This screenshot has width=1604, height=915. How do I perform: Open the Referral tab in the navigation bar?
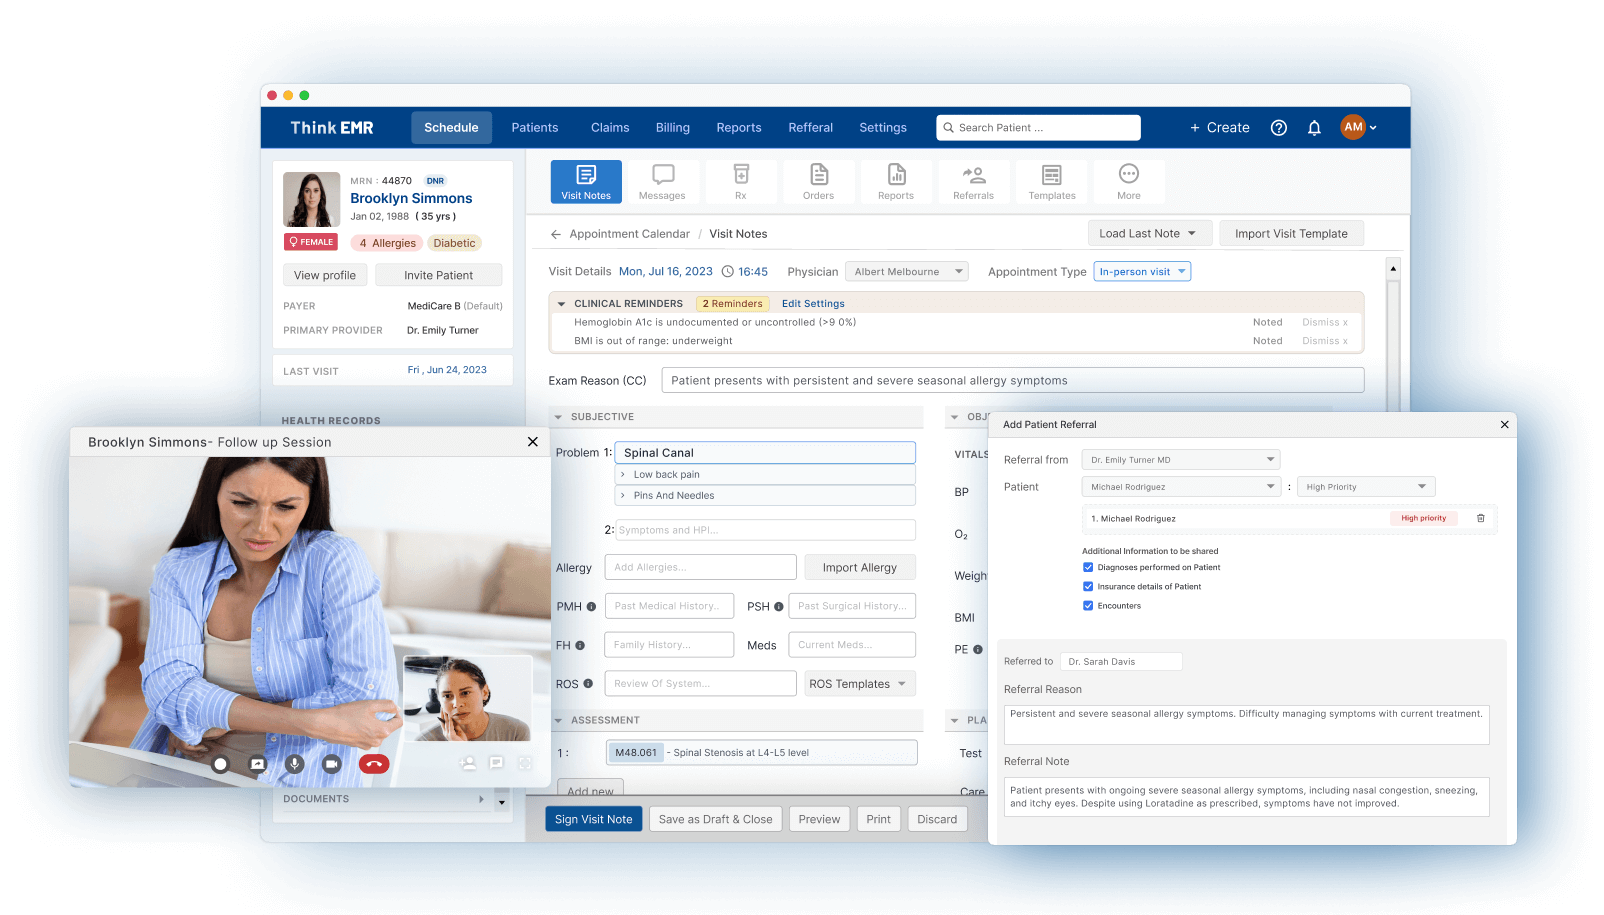click(x=810, y=127)
